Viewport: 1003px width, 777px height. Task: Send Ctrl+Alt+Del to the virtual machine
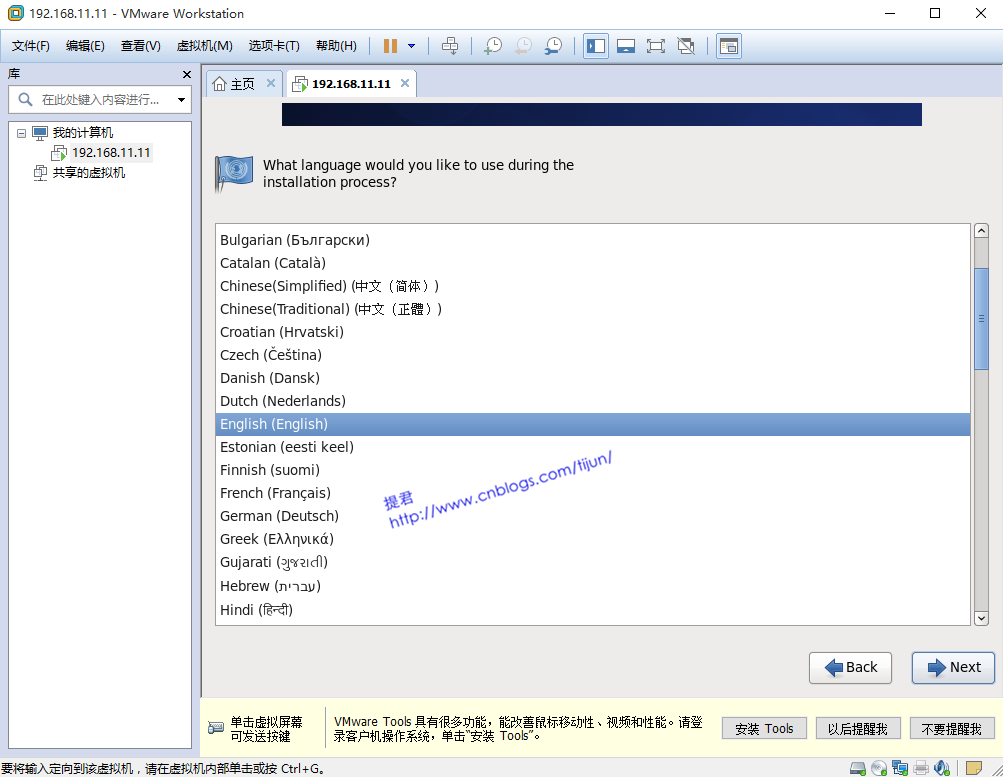[x=450, y=46]
